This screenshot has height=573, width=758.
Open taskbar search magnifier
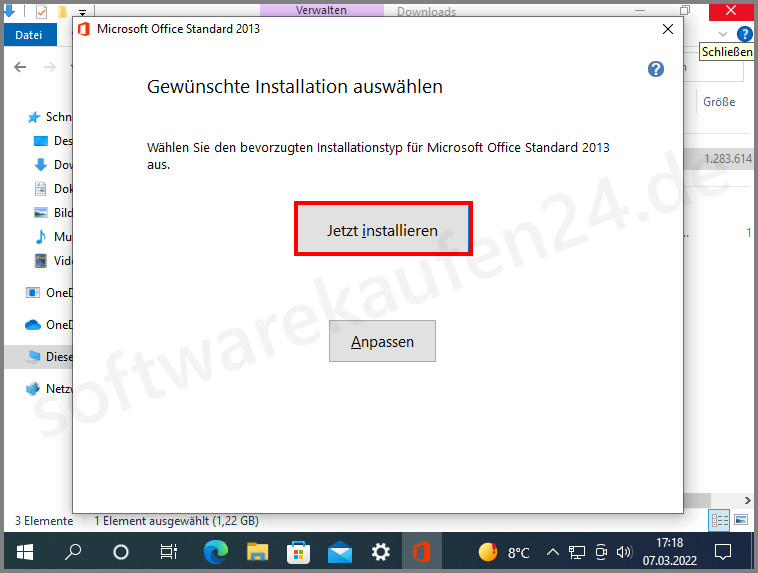click(x=73, y=552)
